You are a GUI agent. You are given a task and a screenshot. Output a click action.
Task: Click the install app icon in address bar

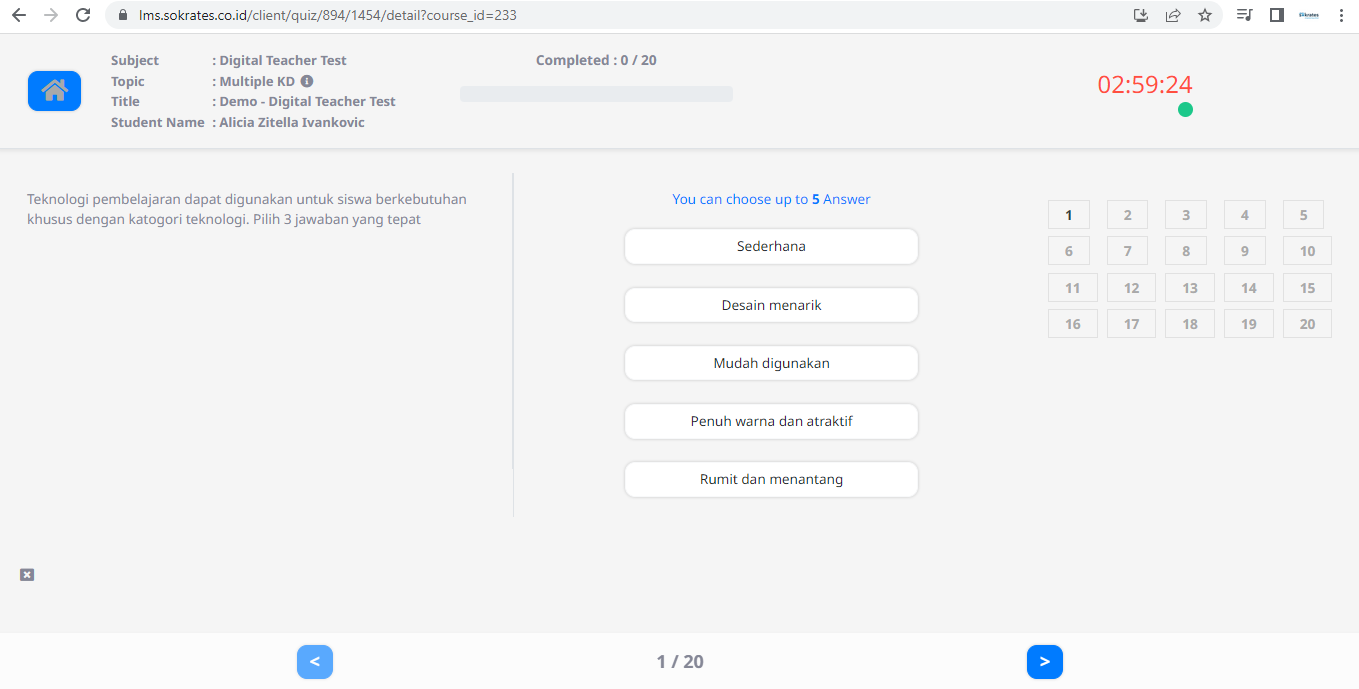[x=1141, y=15]
